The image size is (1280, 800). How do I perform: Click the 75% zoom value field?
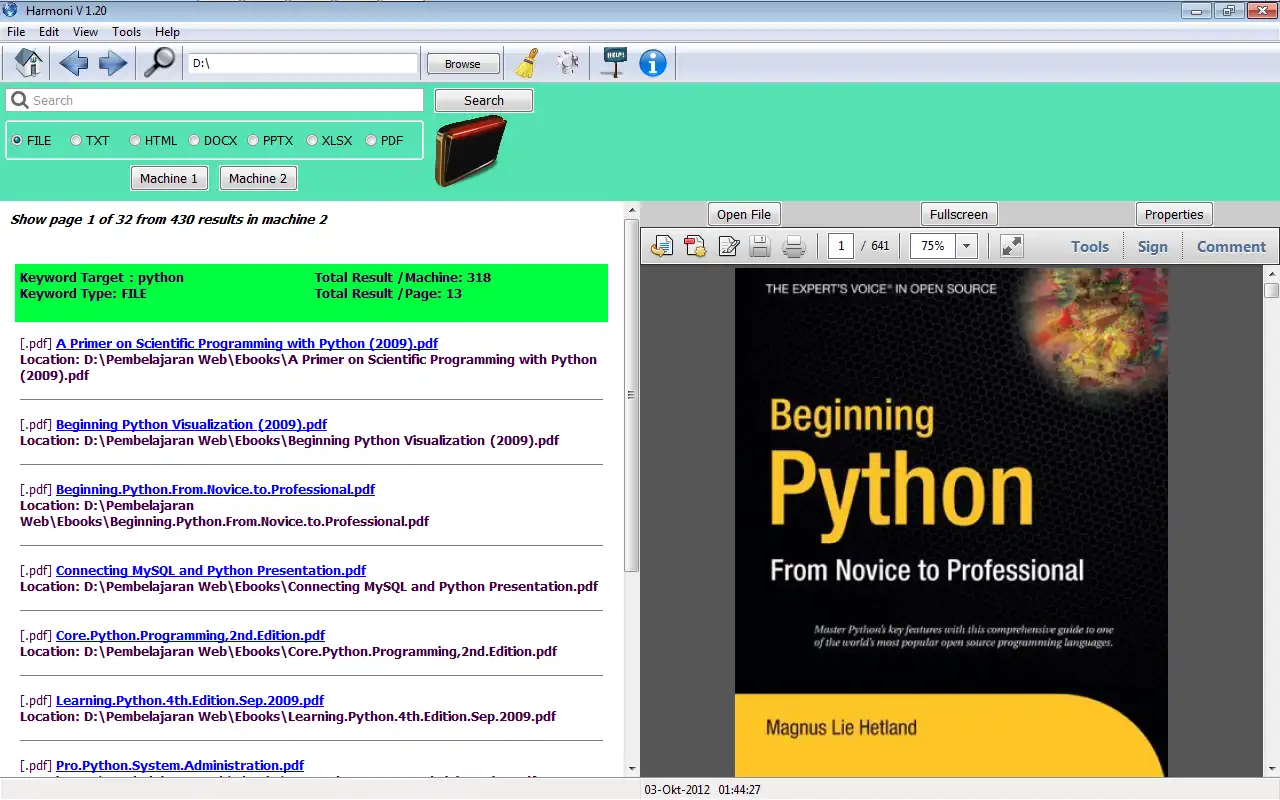click(x=932, y=246)
